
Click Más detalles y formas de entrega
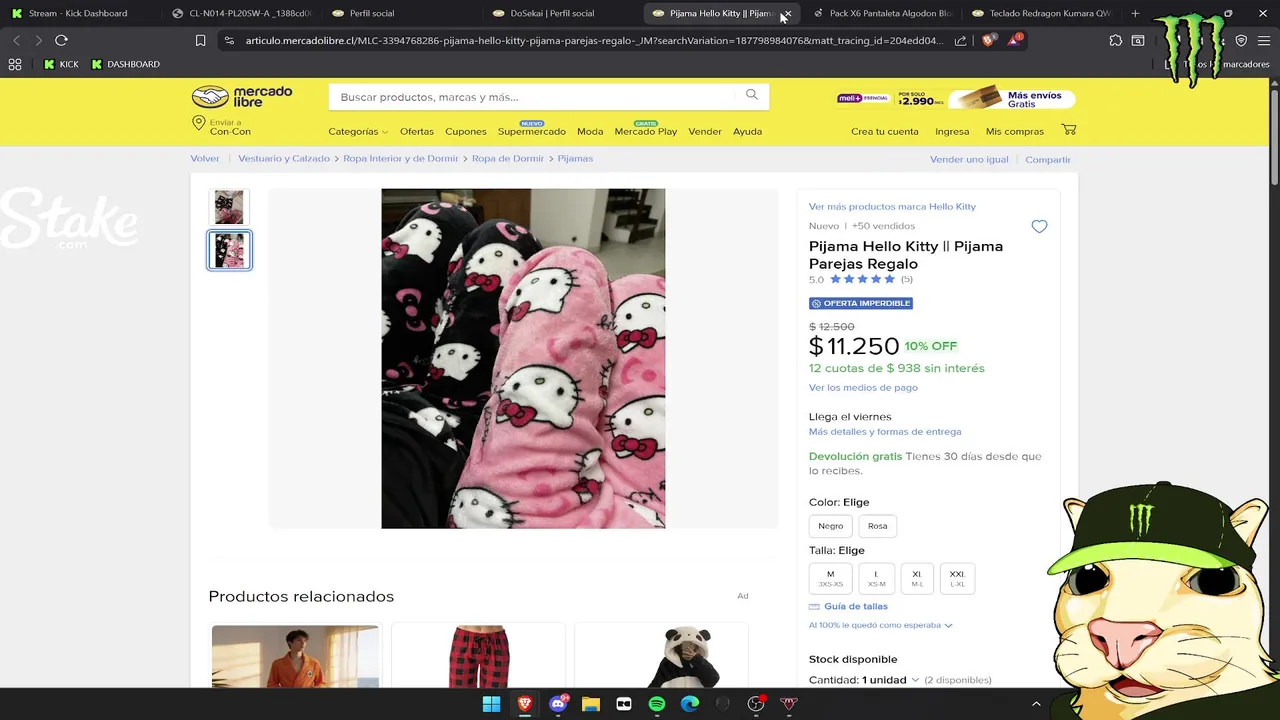(x=885, y=432)
